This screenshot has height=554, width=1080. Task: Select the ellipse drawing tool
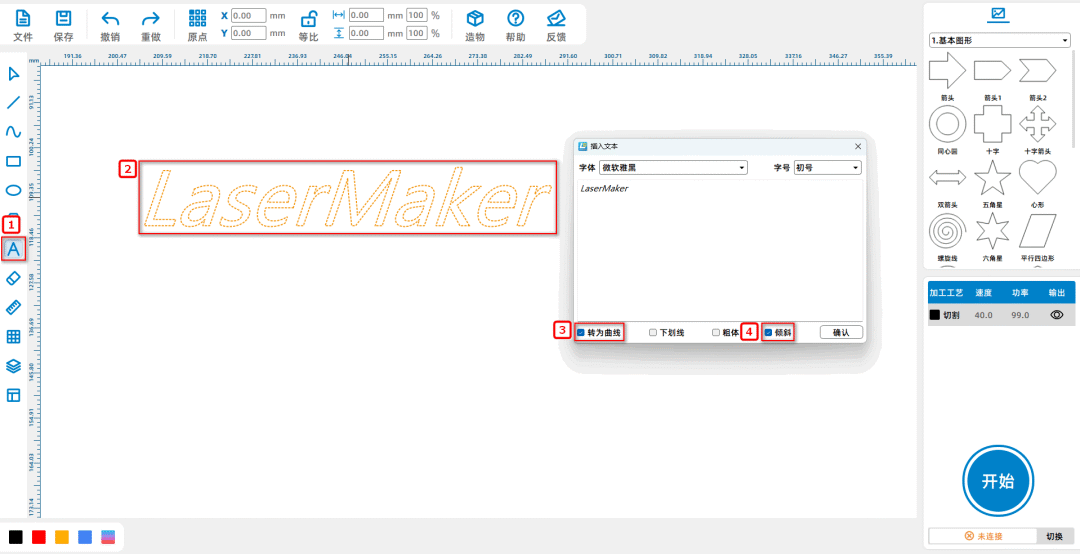click(14, 190)
